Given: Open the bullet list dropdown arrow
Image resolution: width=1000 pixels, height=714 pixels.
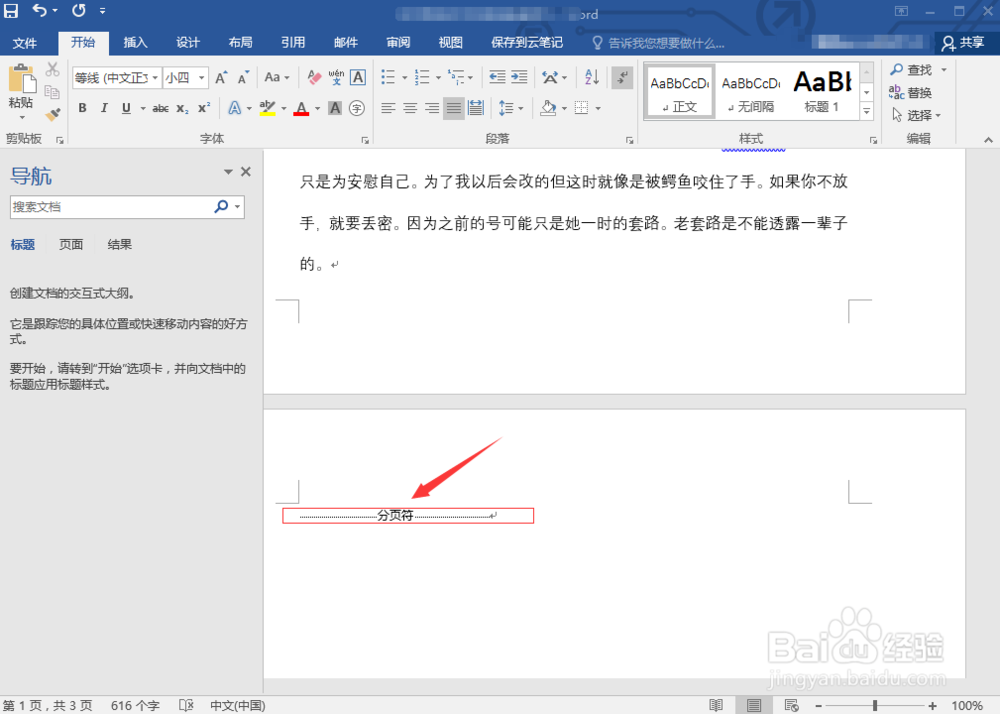Looking at the screenshot, I should [x=402, y=76].
